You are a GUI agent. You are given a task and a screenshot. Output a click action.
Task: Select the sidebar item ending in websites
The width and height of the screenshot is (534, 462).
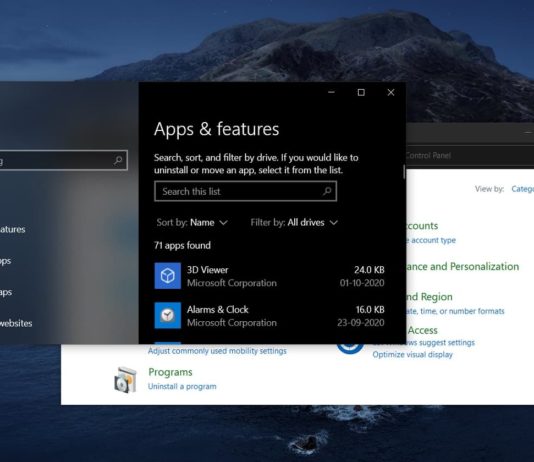click(16, 323)
